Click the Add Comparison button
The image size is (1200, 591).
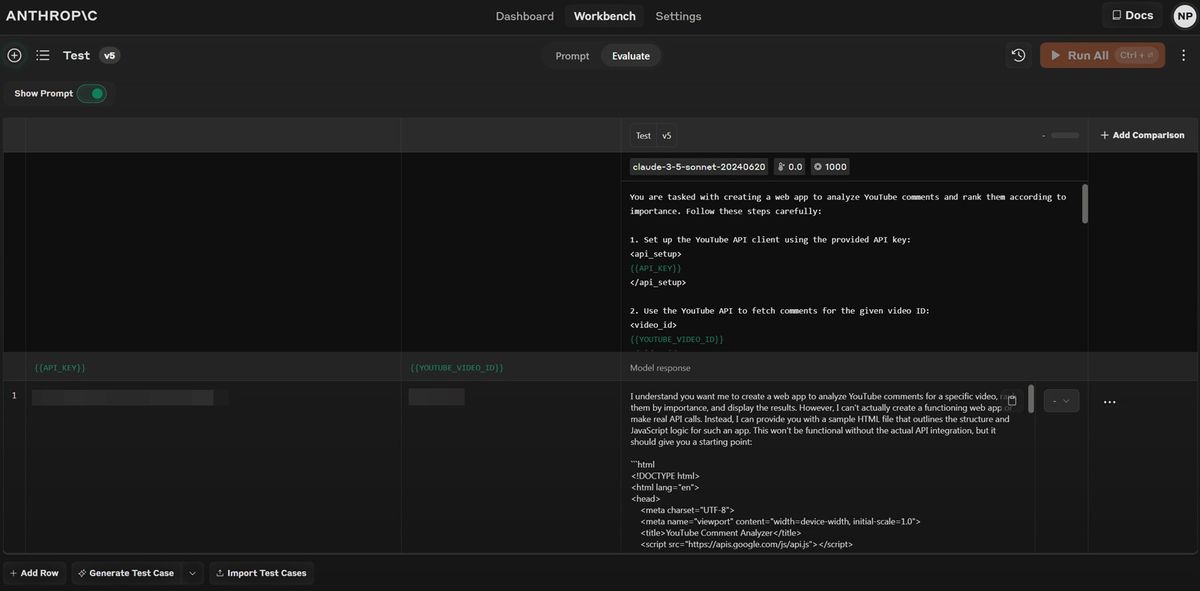point(1142,135)
